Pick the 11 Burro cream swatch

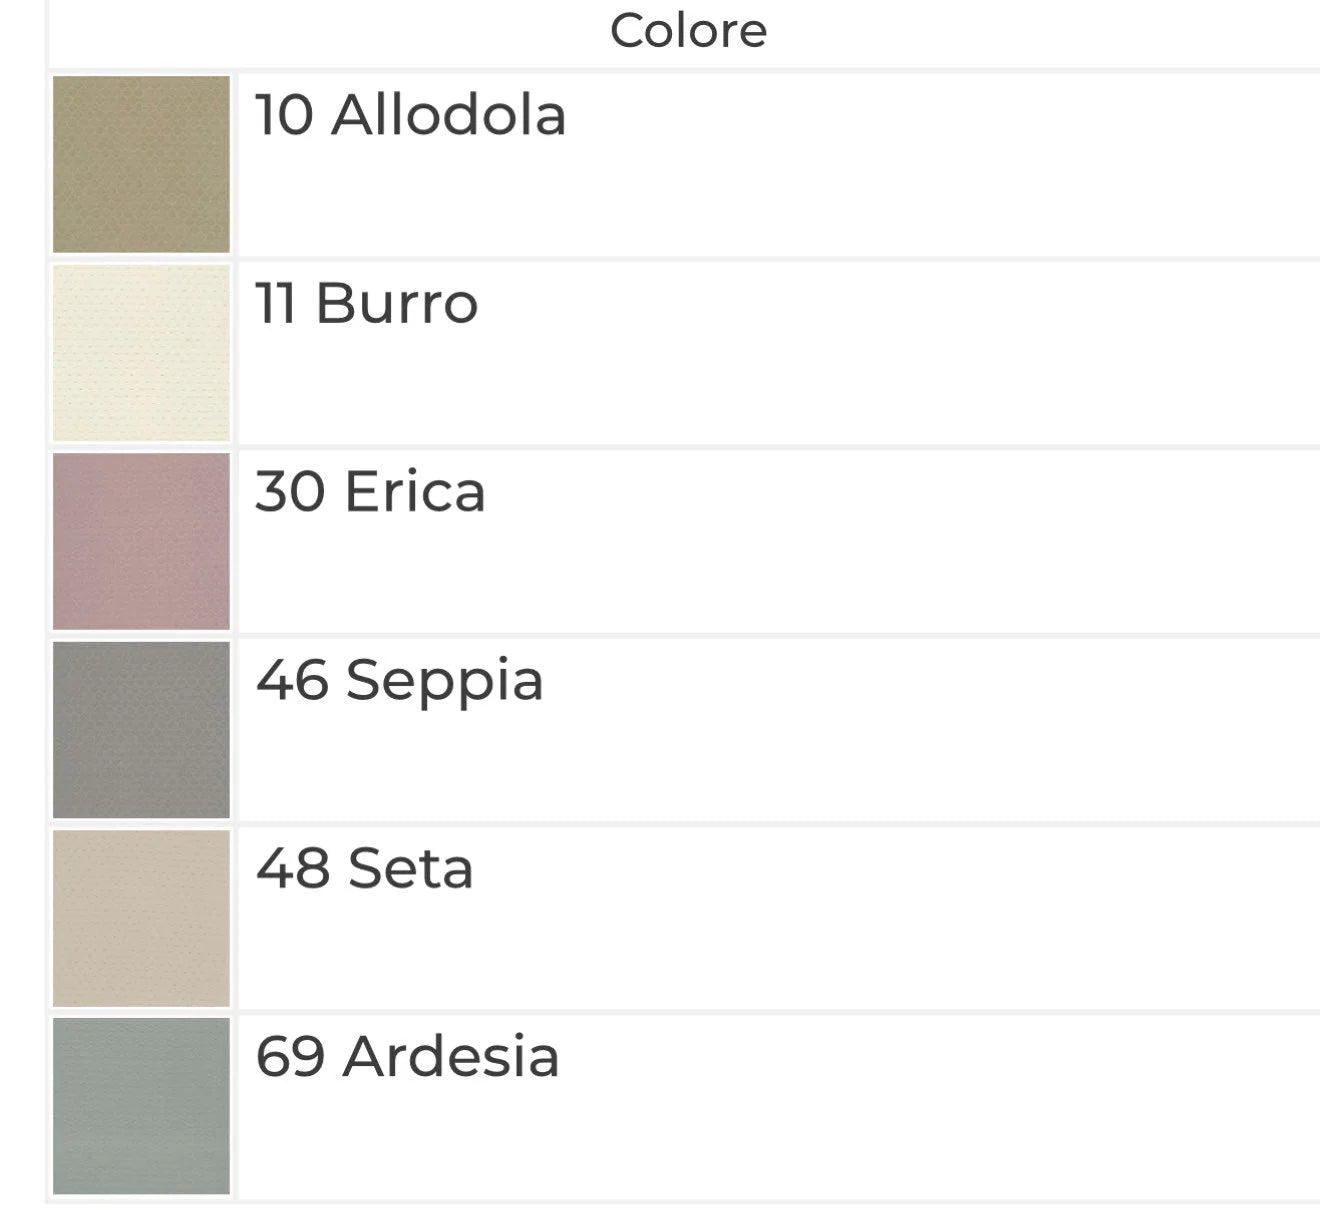coord(141,353)
